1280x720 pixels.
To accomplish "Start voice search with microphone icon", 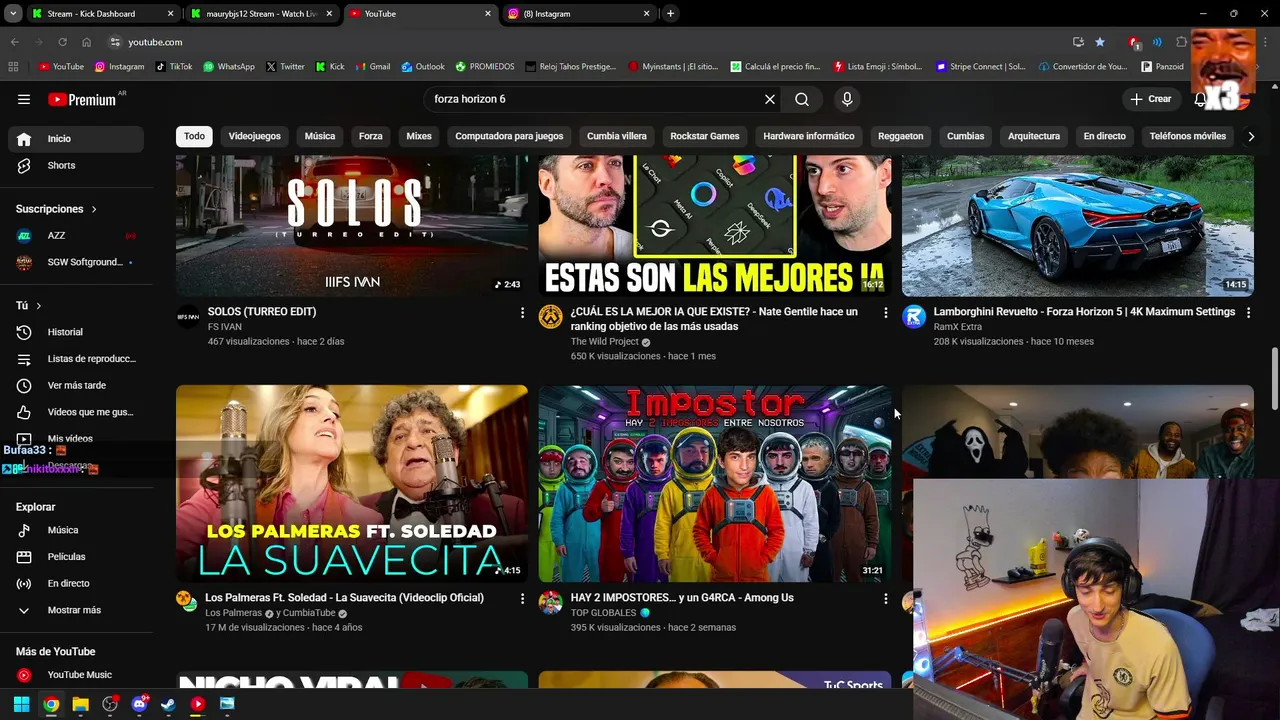I will (847, 99).
